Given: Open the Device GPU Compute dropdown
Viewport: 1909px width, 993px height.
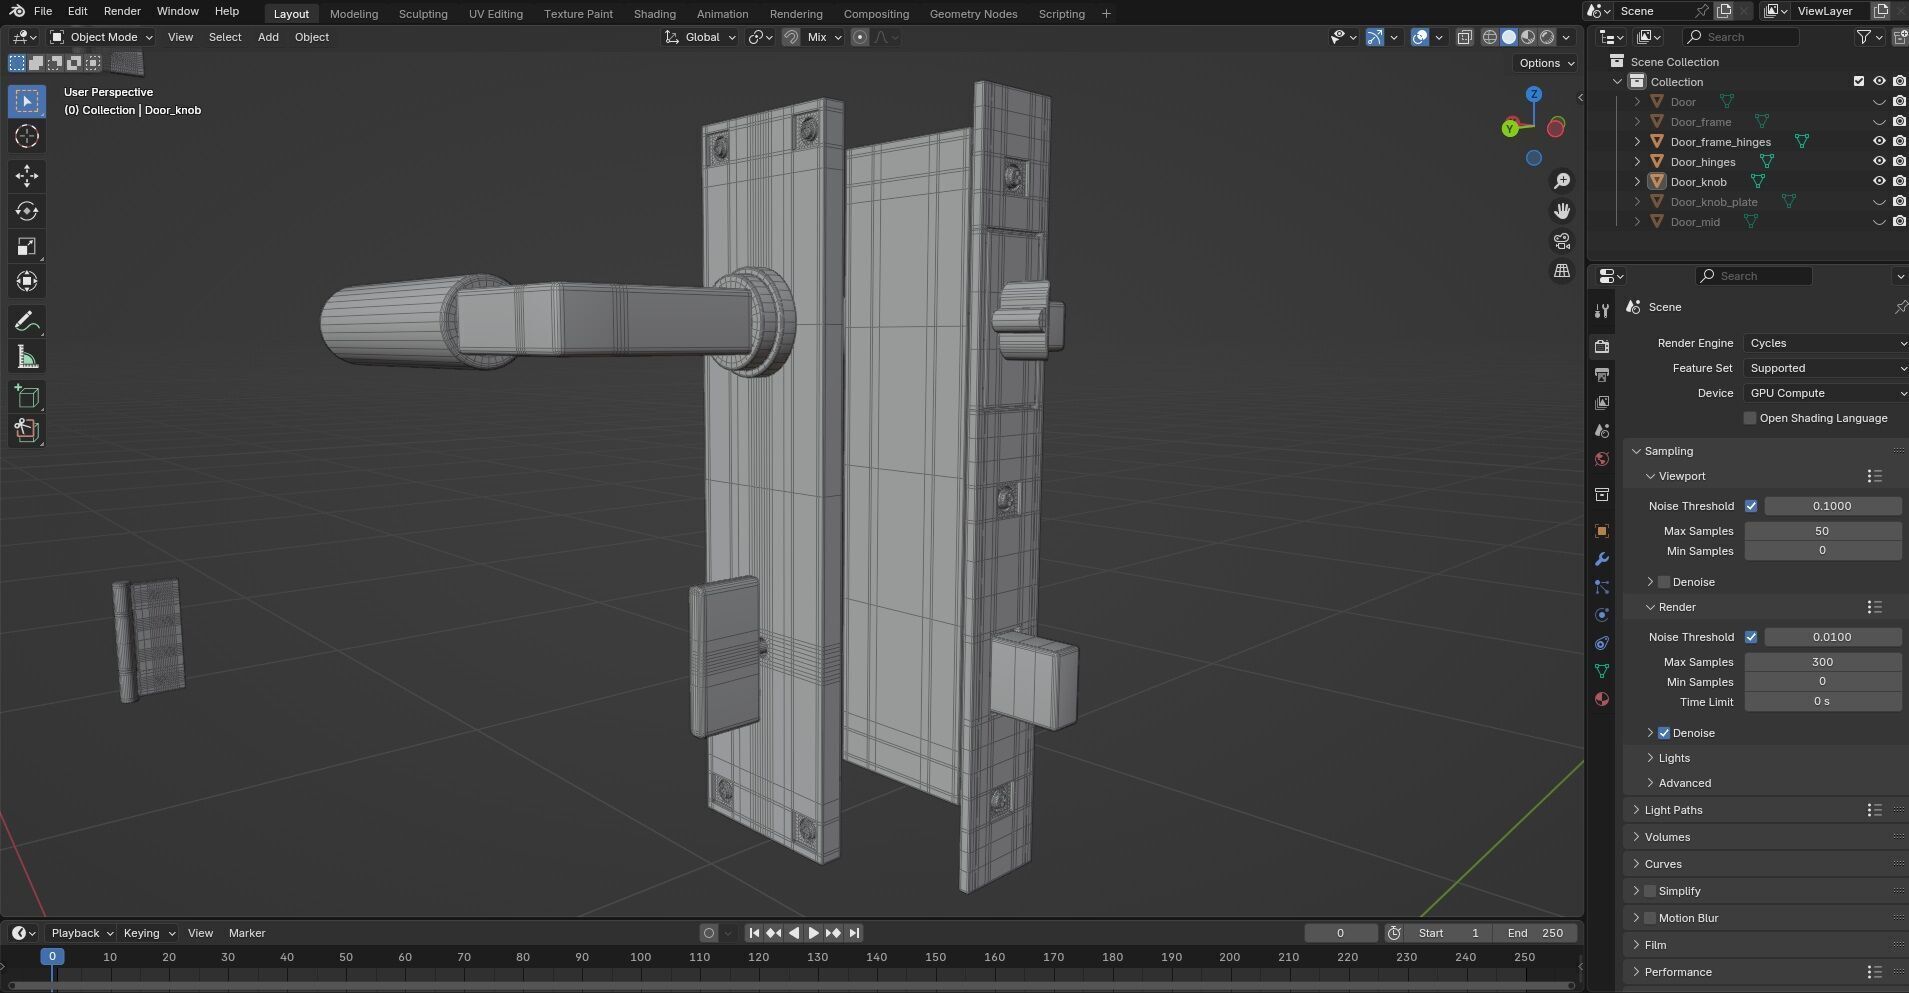Looking at the screenshot, I should pos(1826,393).
